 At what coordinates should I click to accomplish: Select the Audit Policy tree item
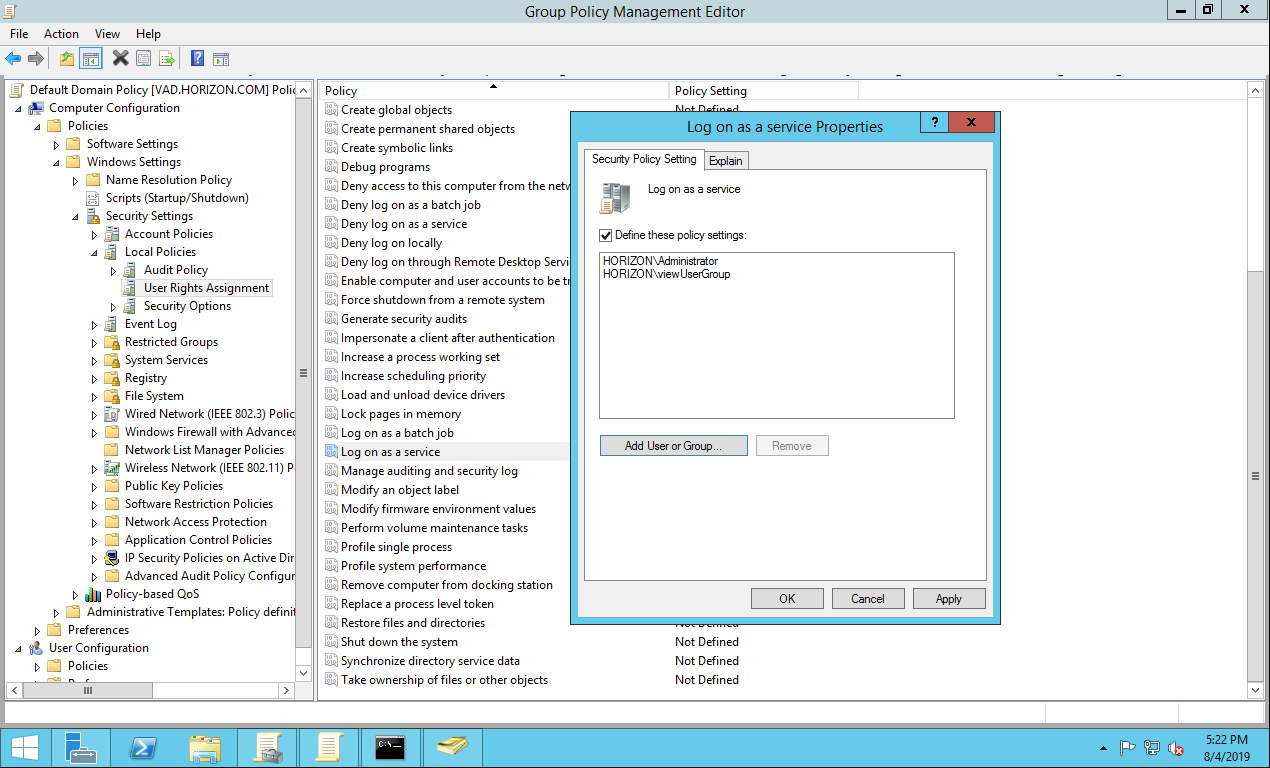(x=175, y=270)
